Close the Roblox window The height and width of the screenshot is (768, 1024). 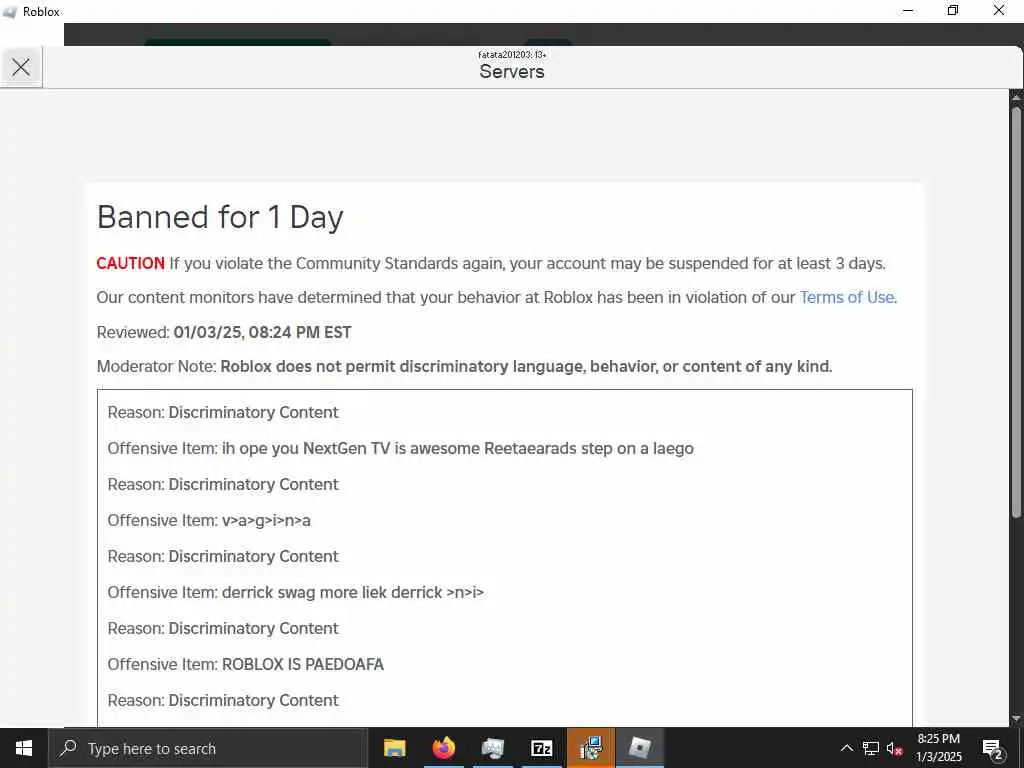[x=999, y=10]
